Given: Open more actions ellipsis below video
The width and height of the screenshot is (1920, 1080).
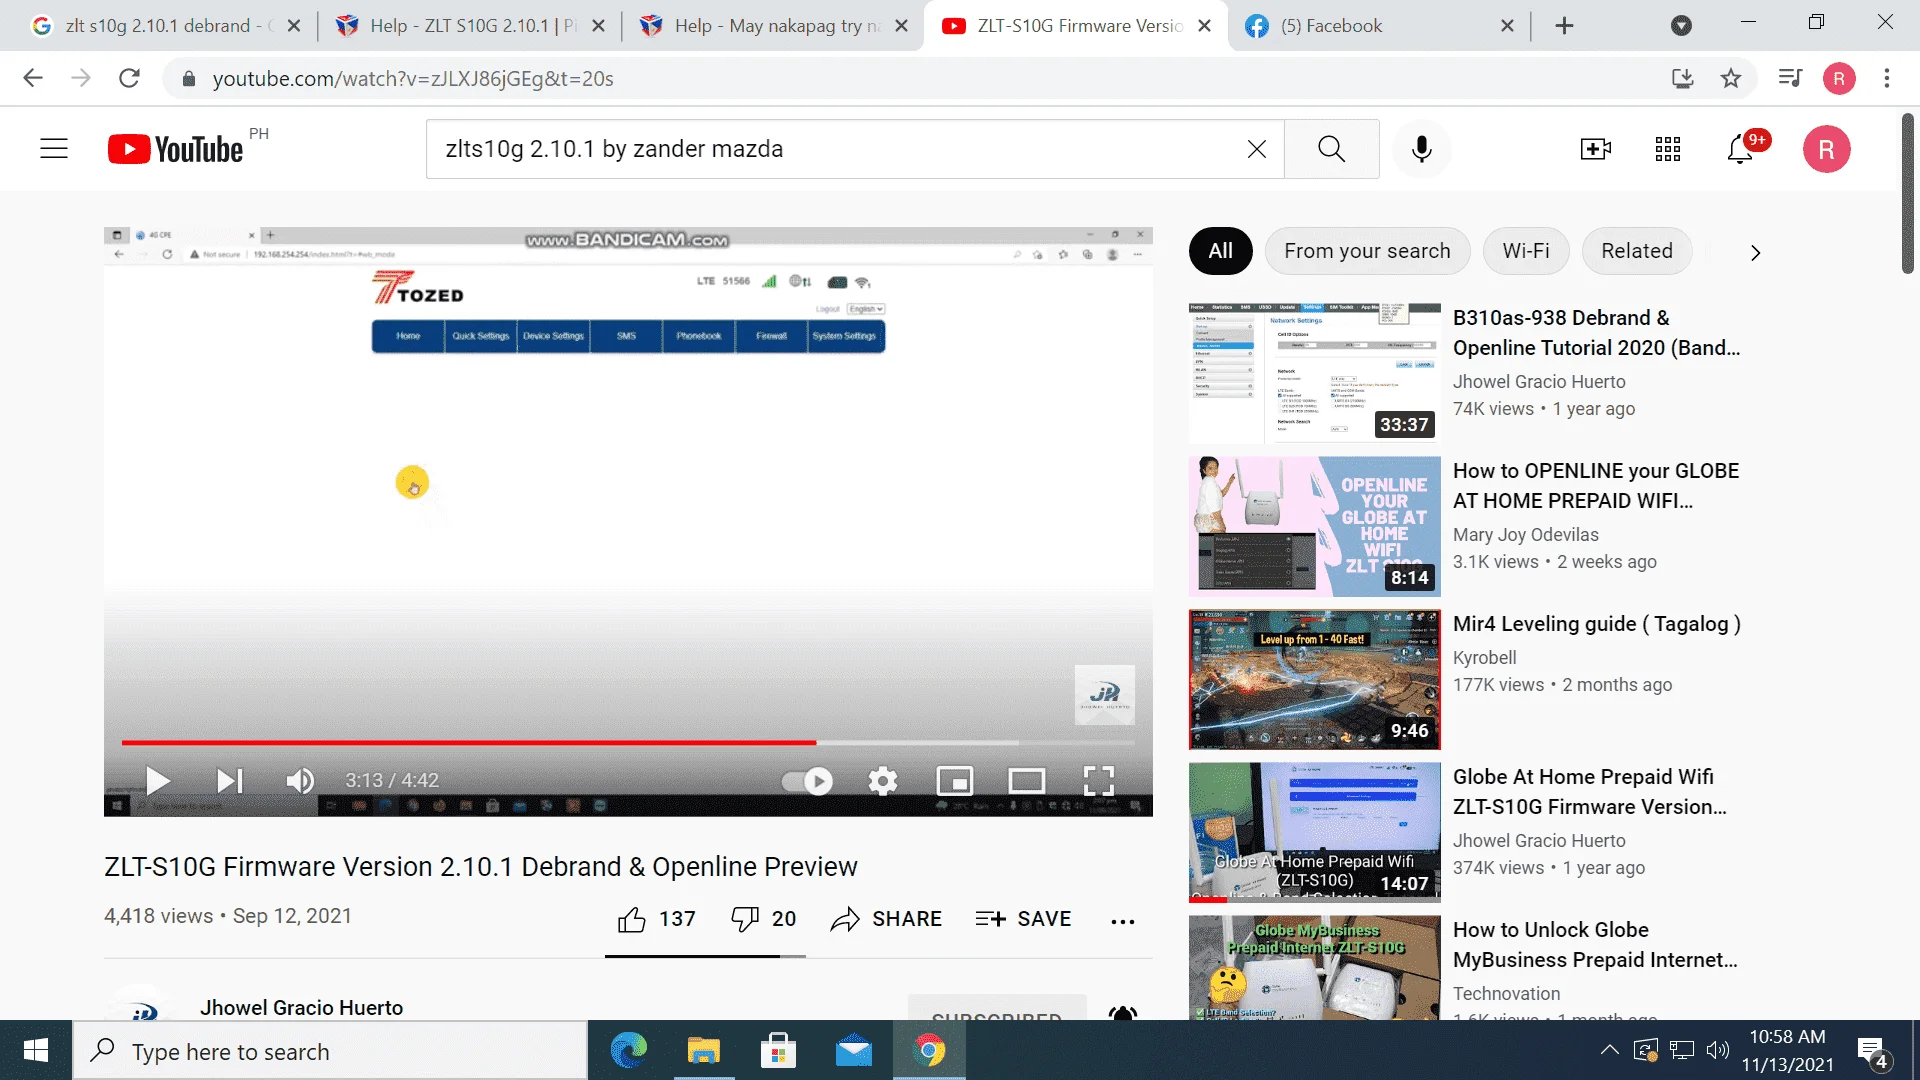Looking at the screenshot, I should coord(1123,921).
